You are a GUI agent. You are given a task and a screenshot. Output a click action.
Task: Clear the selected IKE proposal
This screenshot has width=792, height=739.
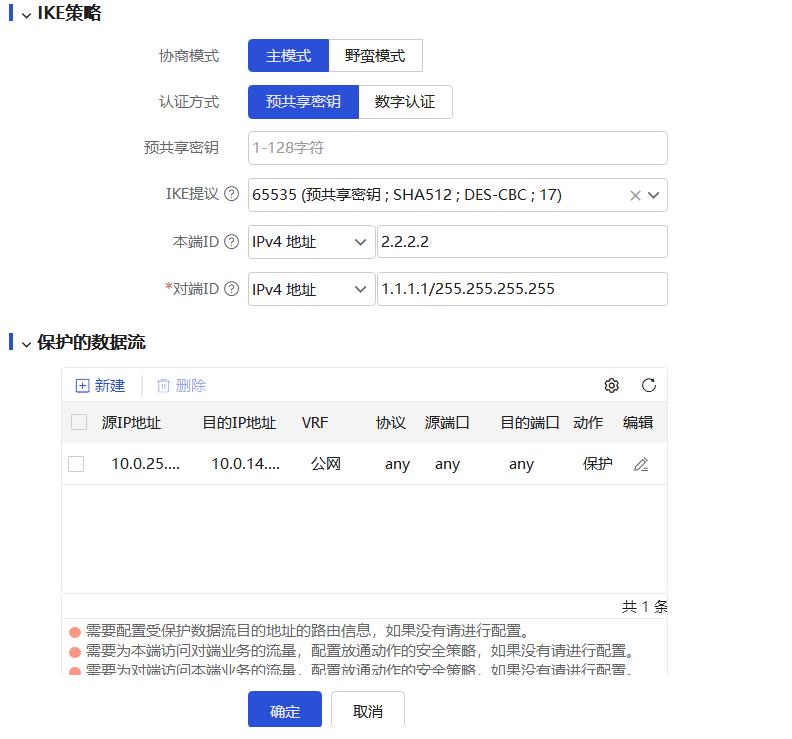coord(635,195)
